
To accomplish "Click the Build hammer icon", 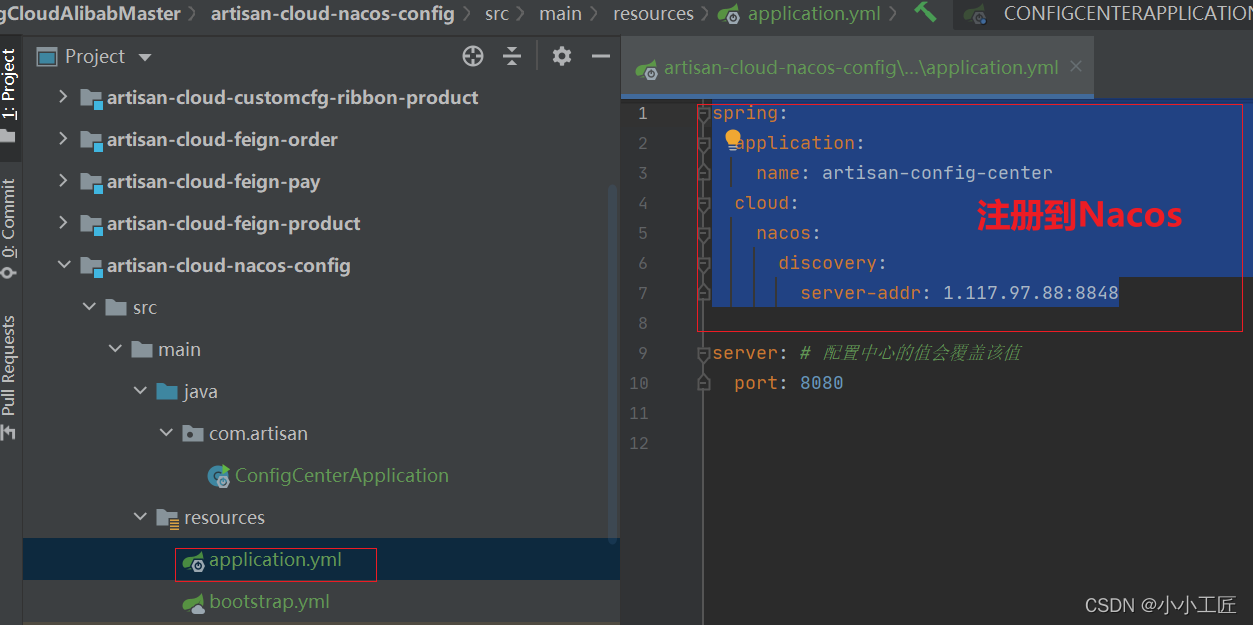I will [x=925, y=13].
